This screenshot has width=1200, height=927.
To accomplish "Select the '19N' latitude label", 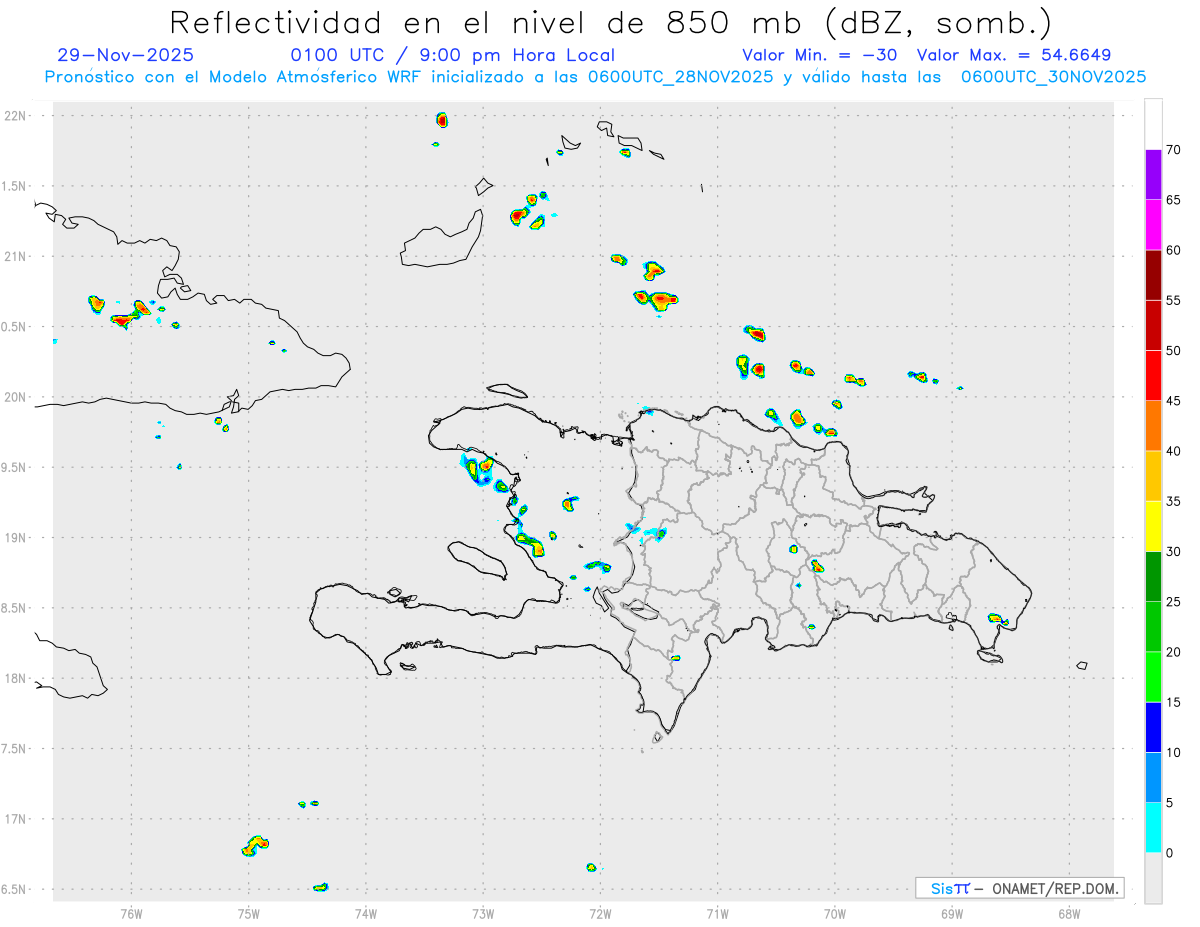I will [15, 537].
